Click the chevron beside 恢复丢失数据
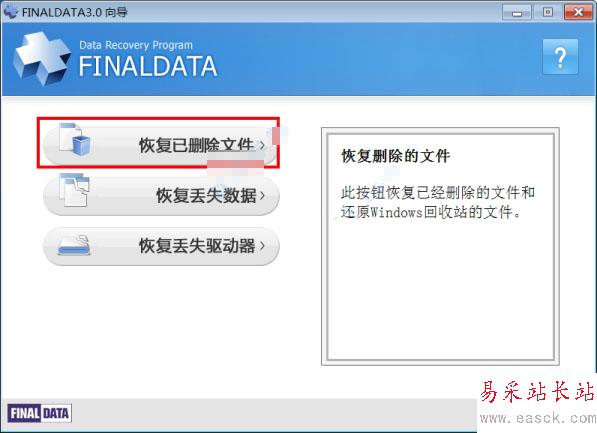 (x=262, y=195)
